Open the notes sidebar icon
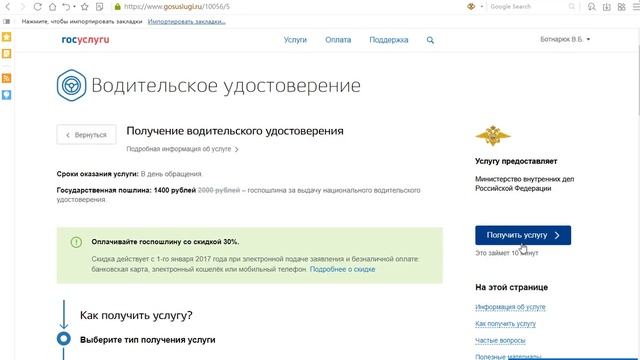This screenshot has height=360, width=640. [7, 53]
